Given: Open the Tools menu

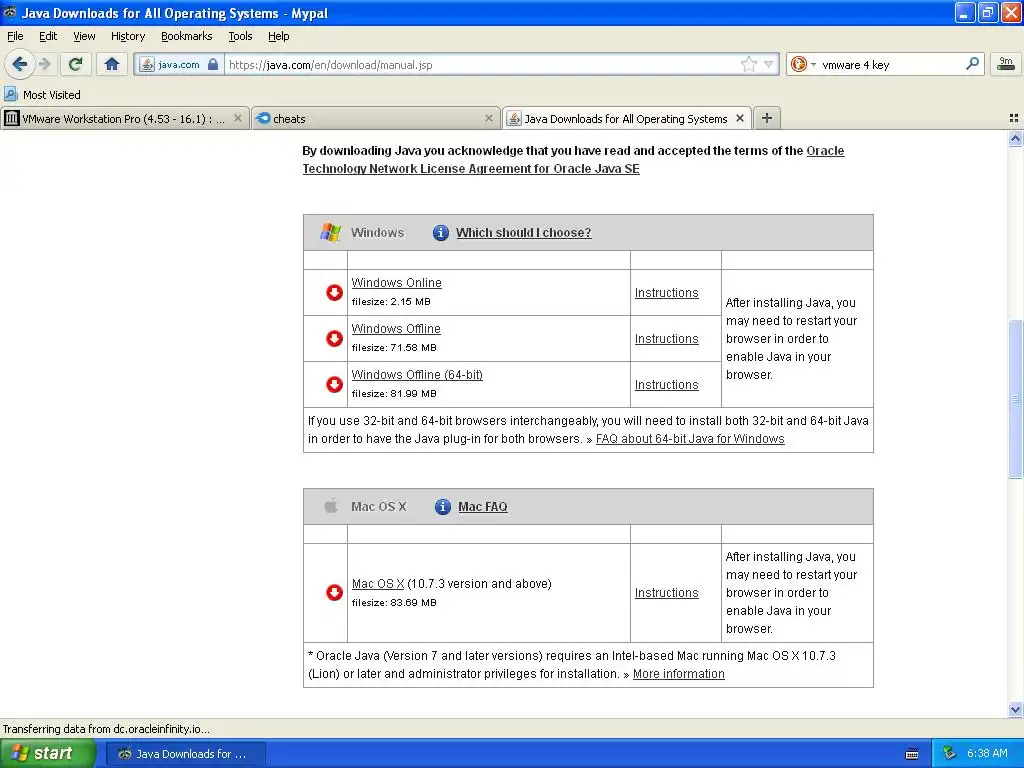Looking at the screenshot, I should 240,36.
